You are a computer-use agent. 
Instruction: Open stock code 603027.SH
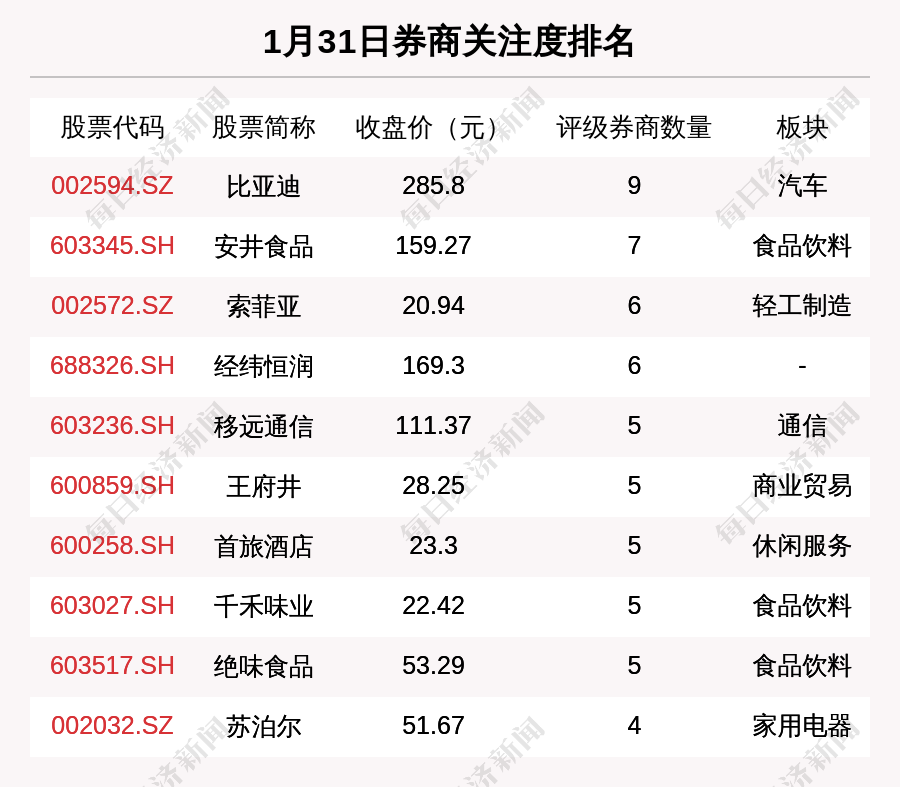[x=112, y=606]
